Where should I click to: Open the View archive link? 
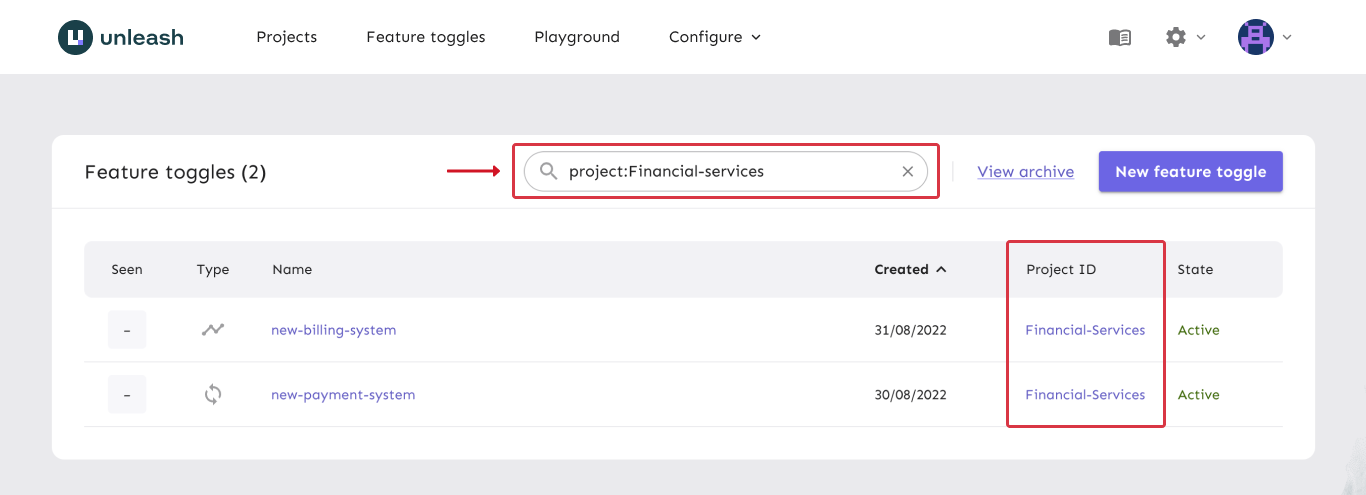point(1025,171)
